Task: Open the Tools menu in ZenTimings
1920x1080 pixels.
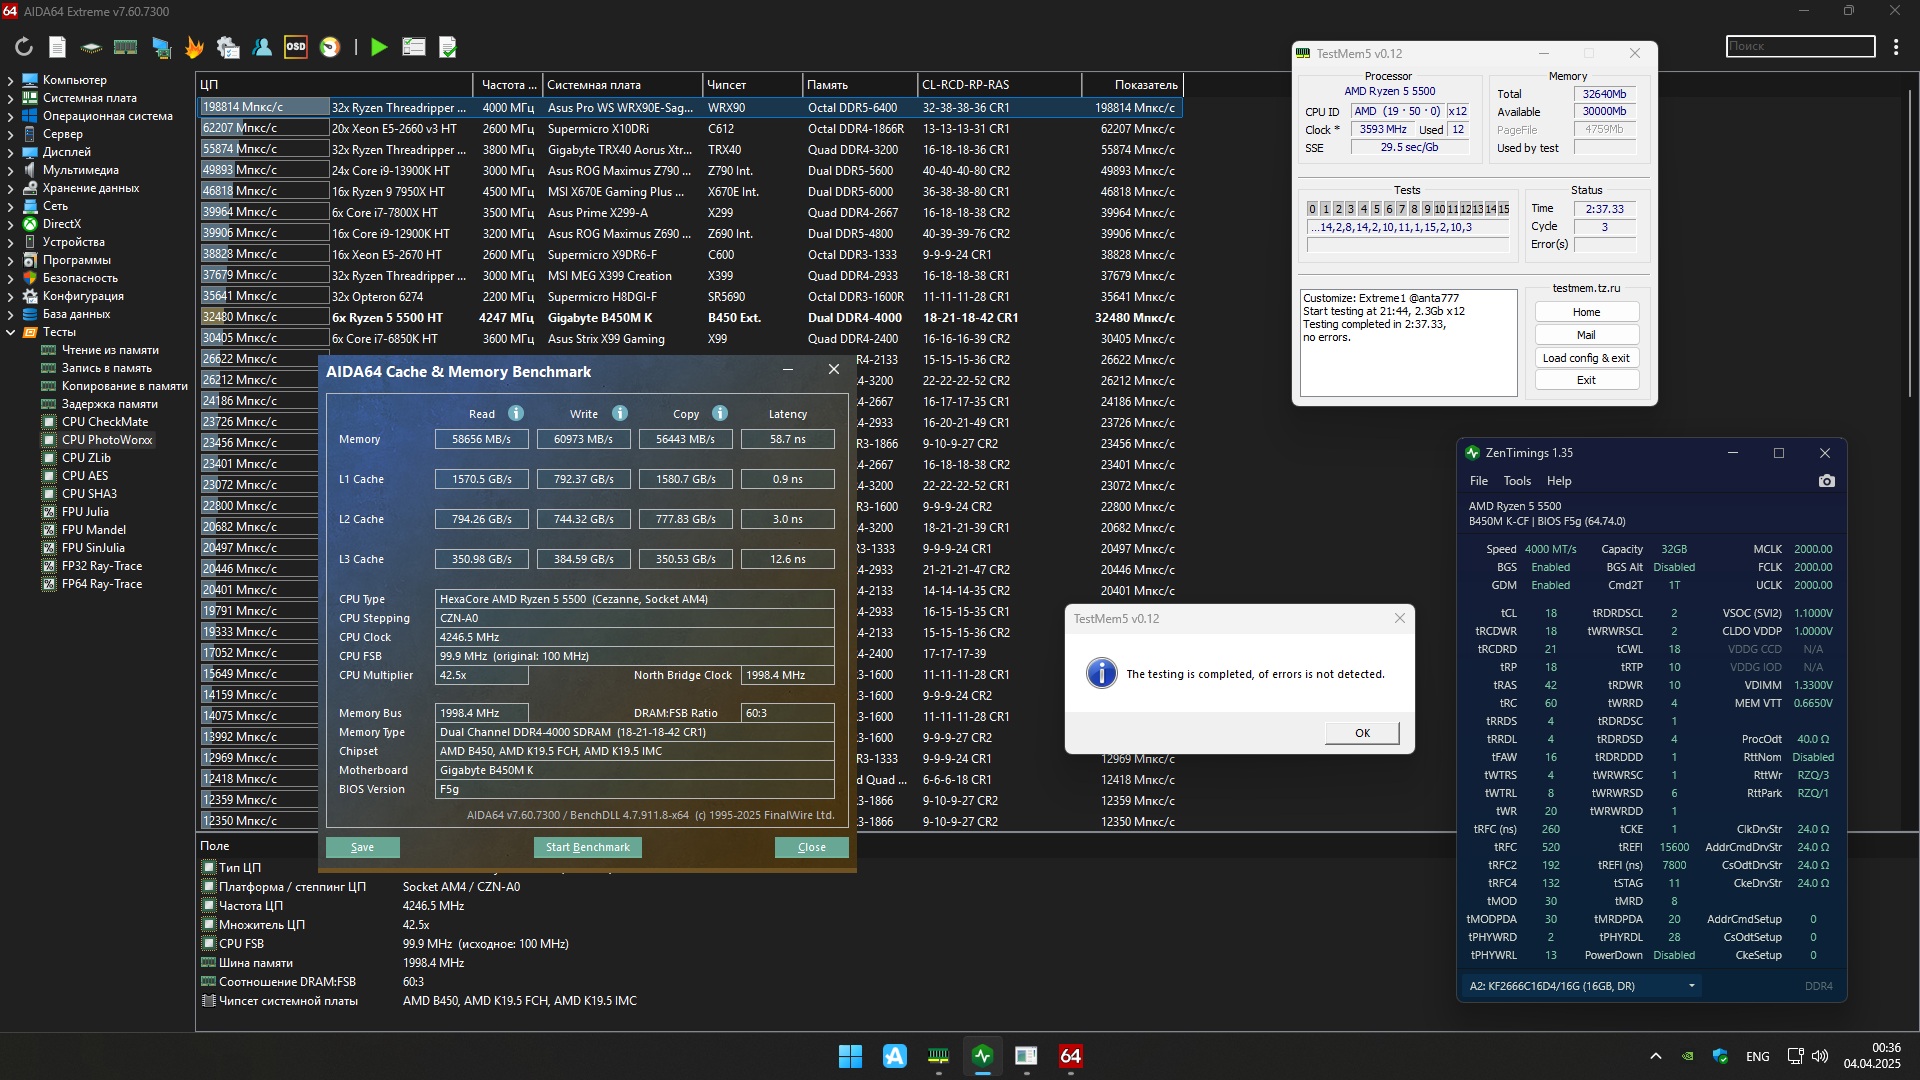Action: pos(1517,481)
